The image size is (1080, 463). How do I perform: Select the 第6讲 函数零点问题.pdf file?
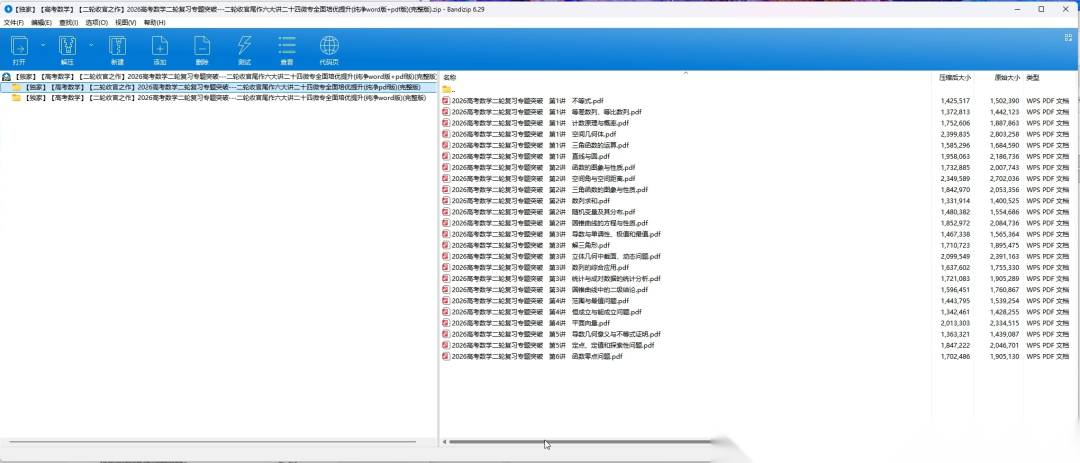[532, 356]
